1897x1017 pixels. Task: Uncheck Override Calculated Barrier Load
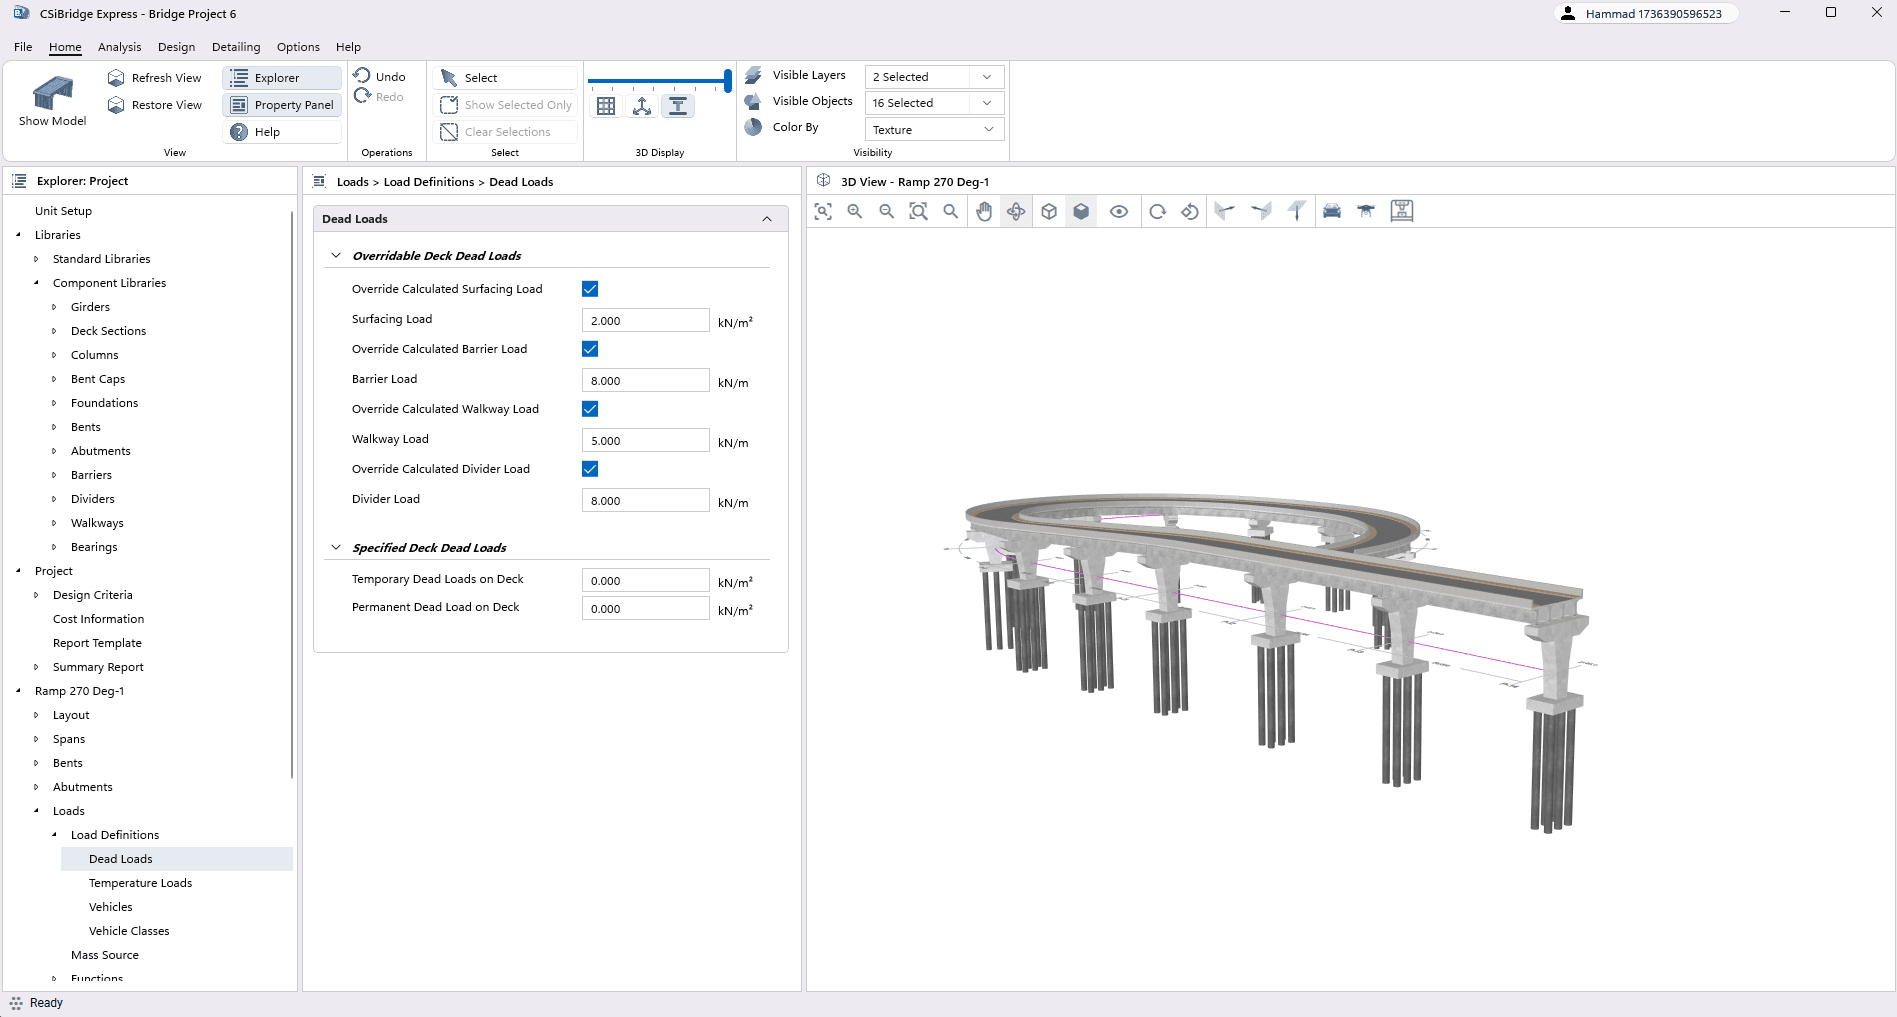pyautogui.click(x=590, y=349)
